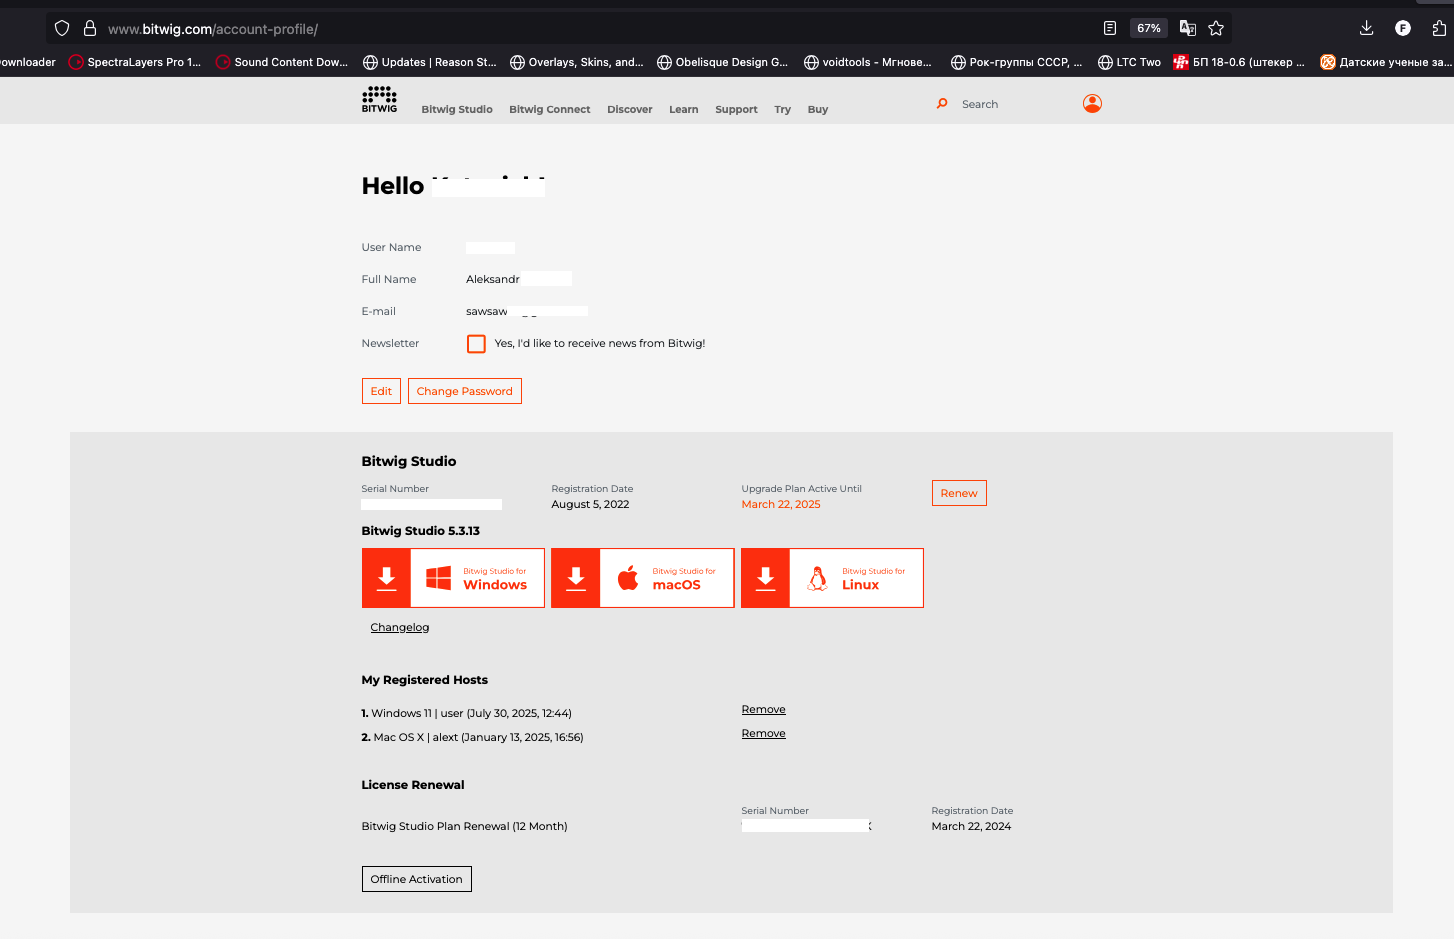Click the Change Password button

coord(465,391)
